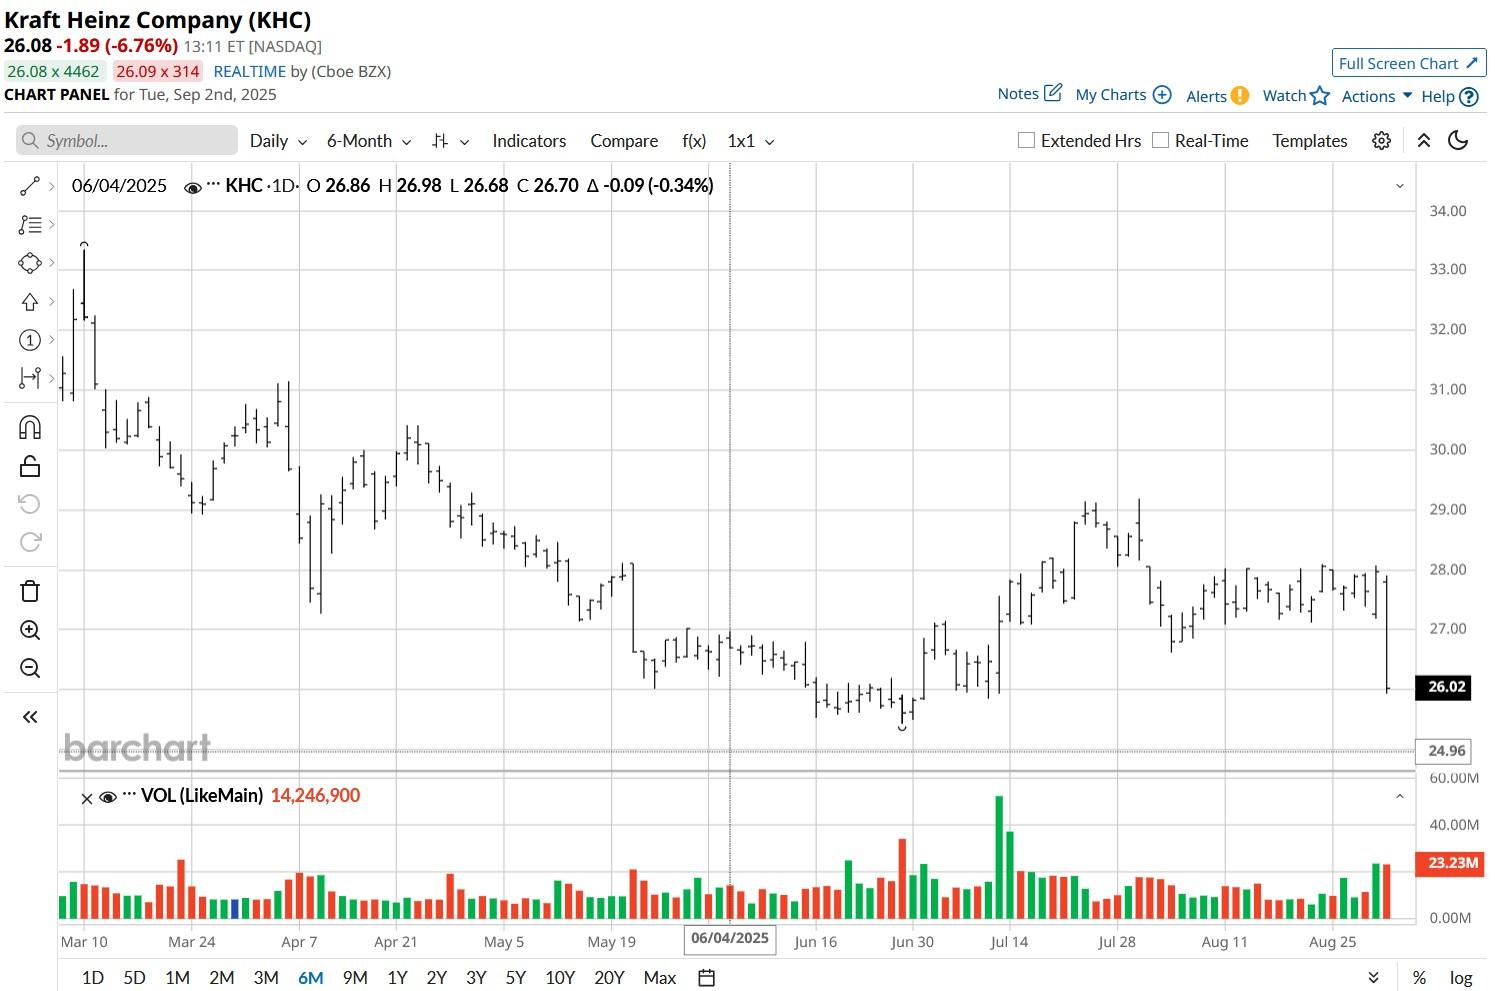
Task: Click the redo arrow icon
Action: point(30,542)
